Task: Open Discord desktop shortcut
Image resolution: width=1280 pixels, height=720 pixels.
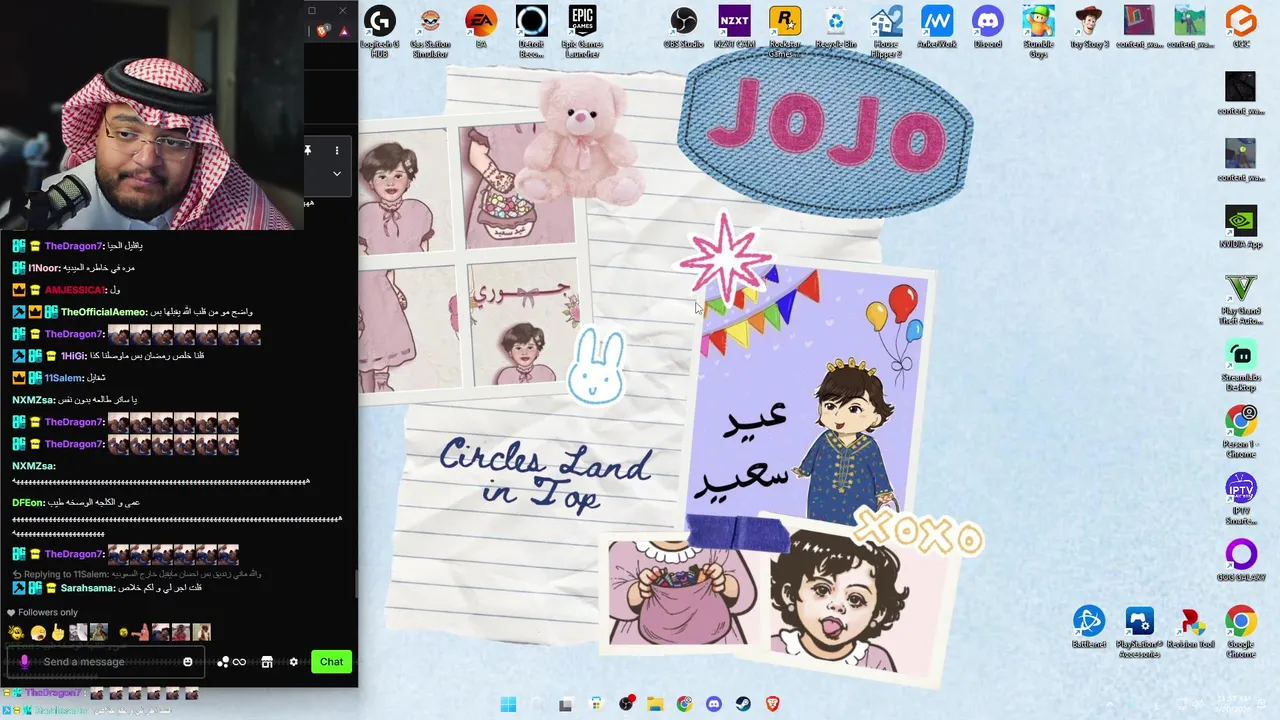Action: pyautogui.click(x=988, y=28)
